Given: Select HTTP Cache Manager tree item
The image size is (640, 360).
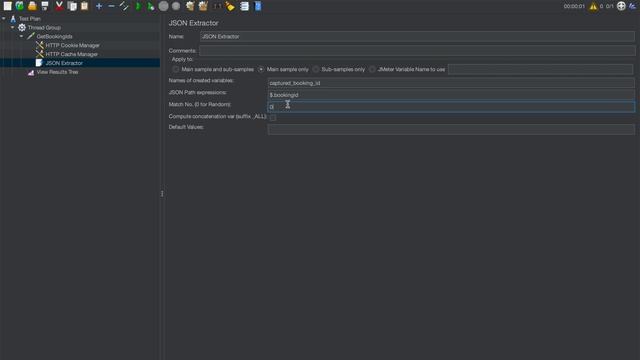Looking at the screenshot, I should pos(71,54).
